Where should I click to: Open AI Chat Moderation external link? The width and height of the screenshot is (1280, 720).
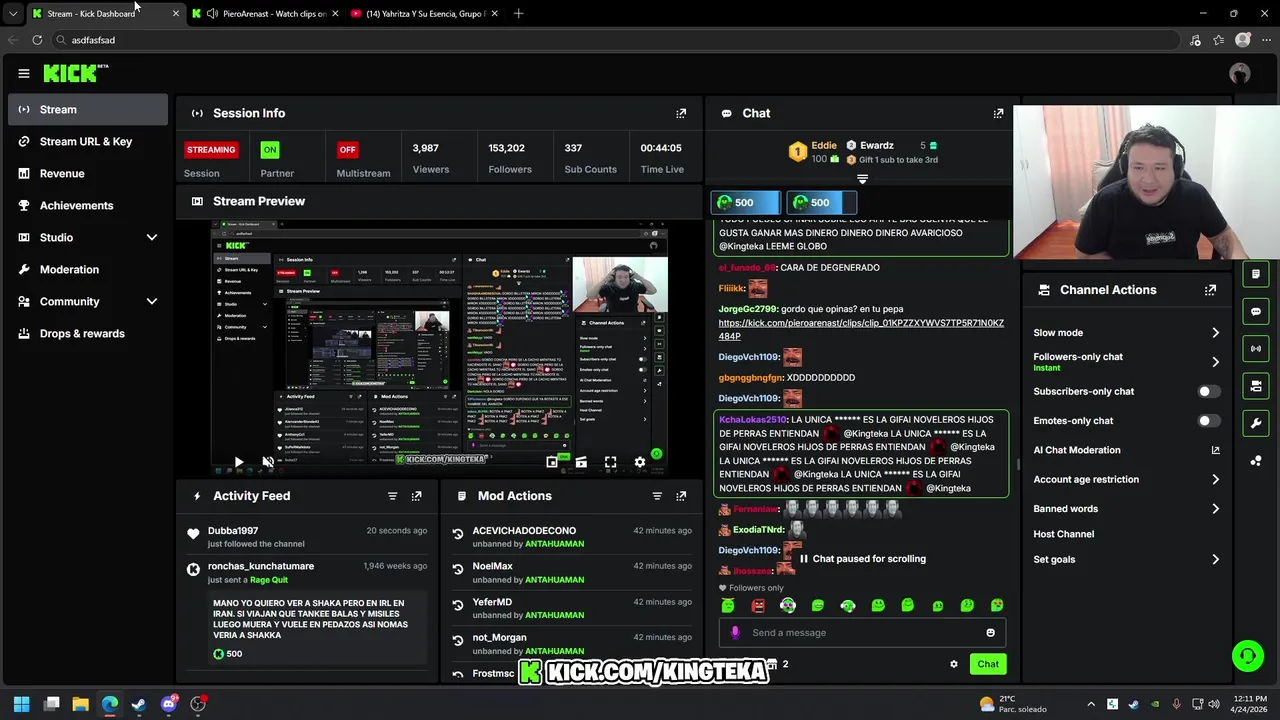point(1215,450)
